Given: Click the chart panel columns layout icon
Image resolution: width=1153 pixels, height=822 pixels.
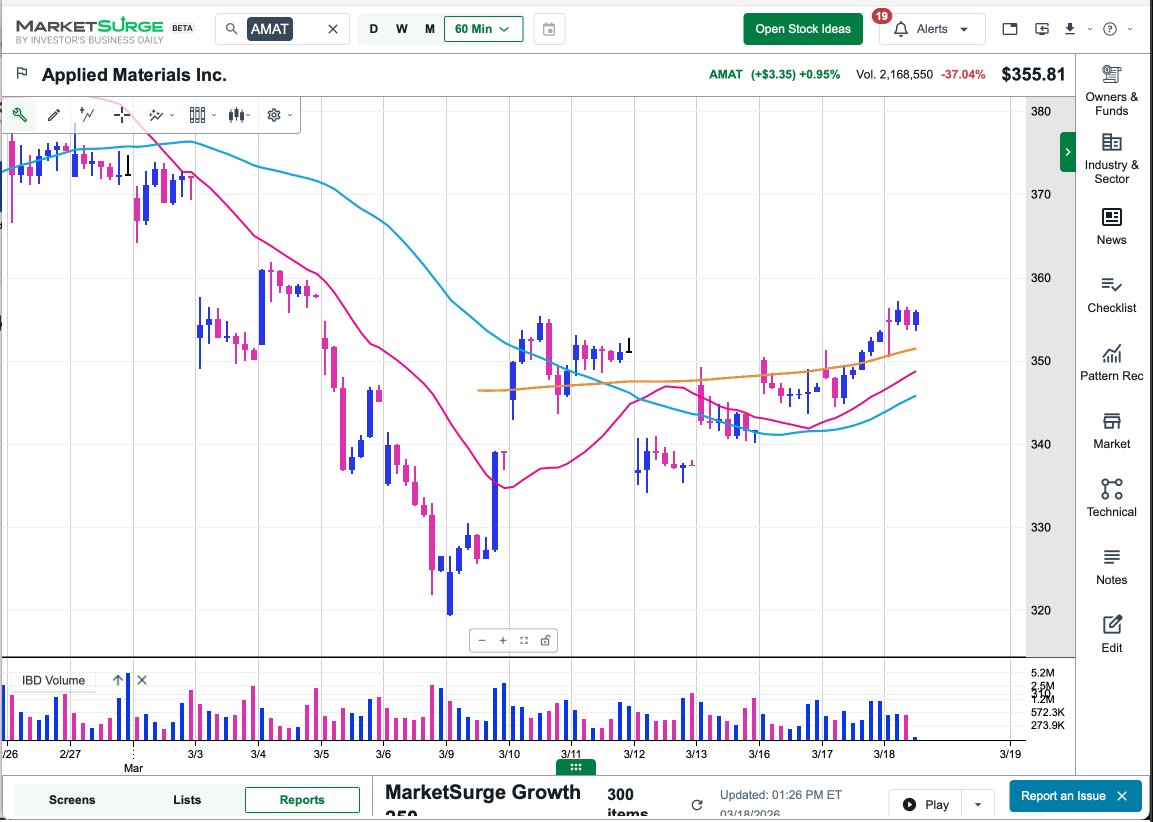Looking at the screenshot, I should pos(197,115).
